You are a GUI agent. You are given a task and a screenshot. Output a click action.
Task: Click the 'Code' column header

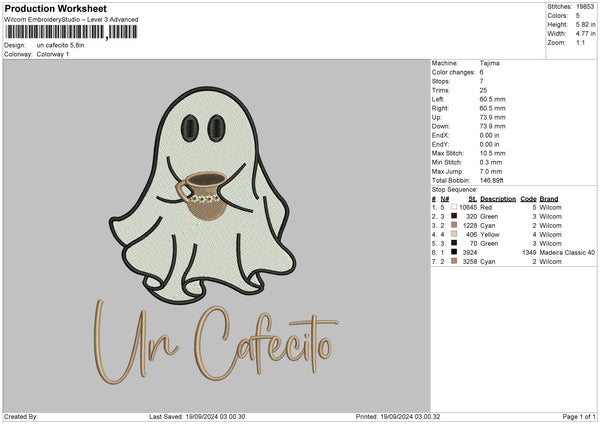[528, 199]
